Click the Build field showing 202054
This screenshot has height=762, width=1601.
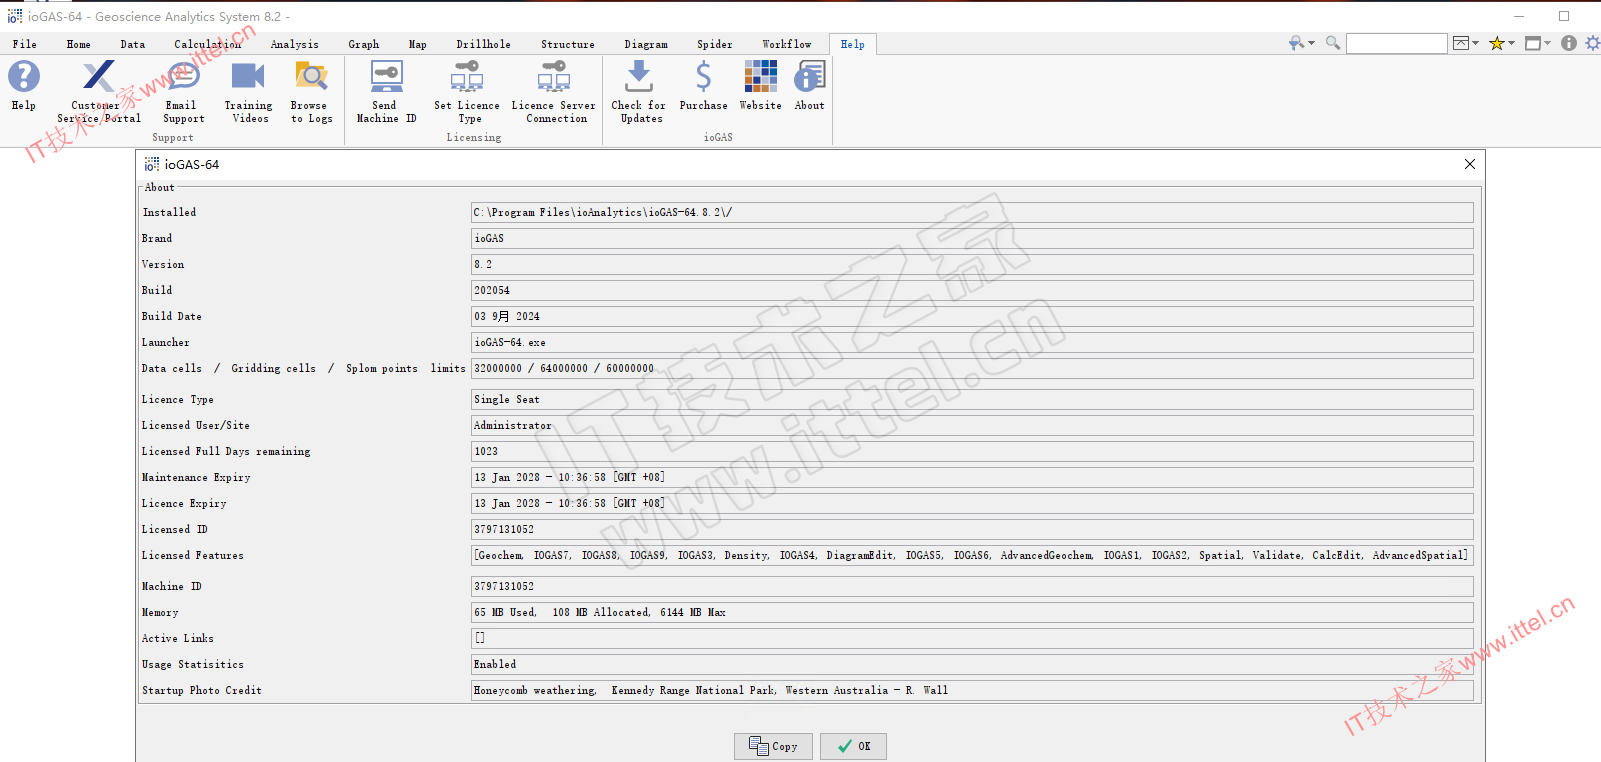click(972, 290)
